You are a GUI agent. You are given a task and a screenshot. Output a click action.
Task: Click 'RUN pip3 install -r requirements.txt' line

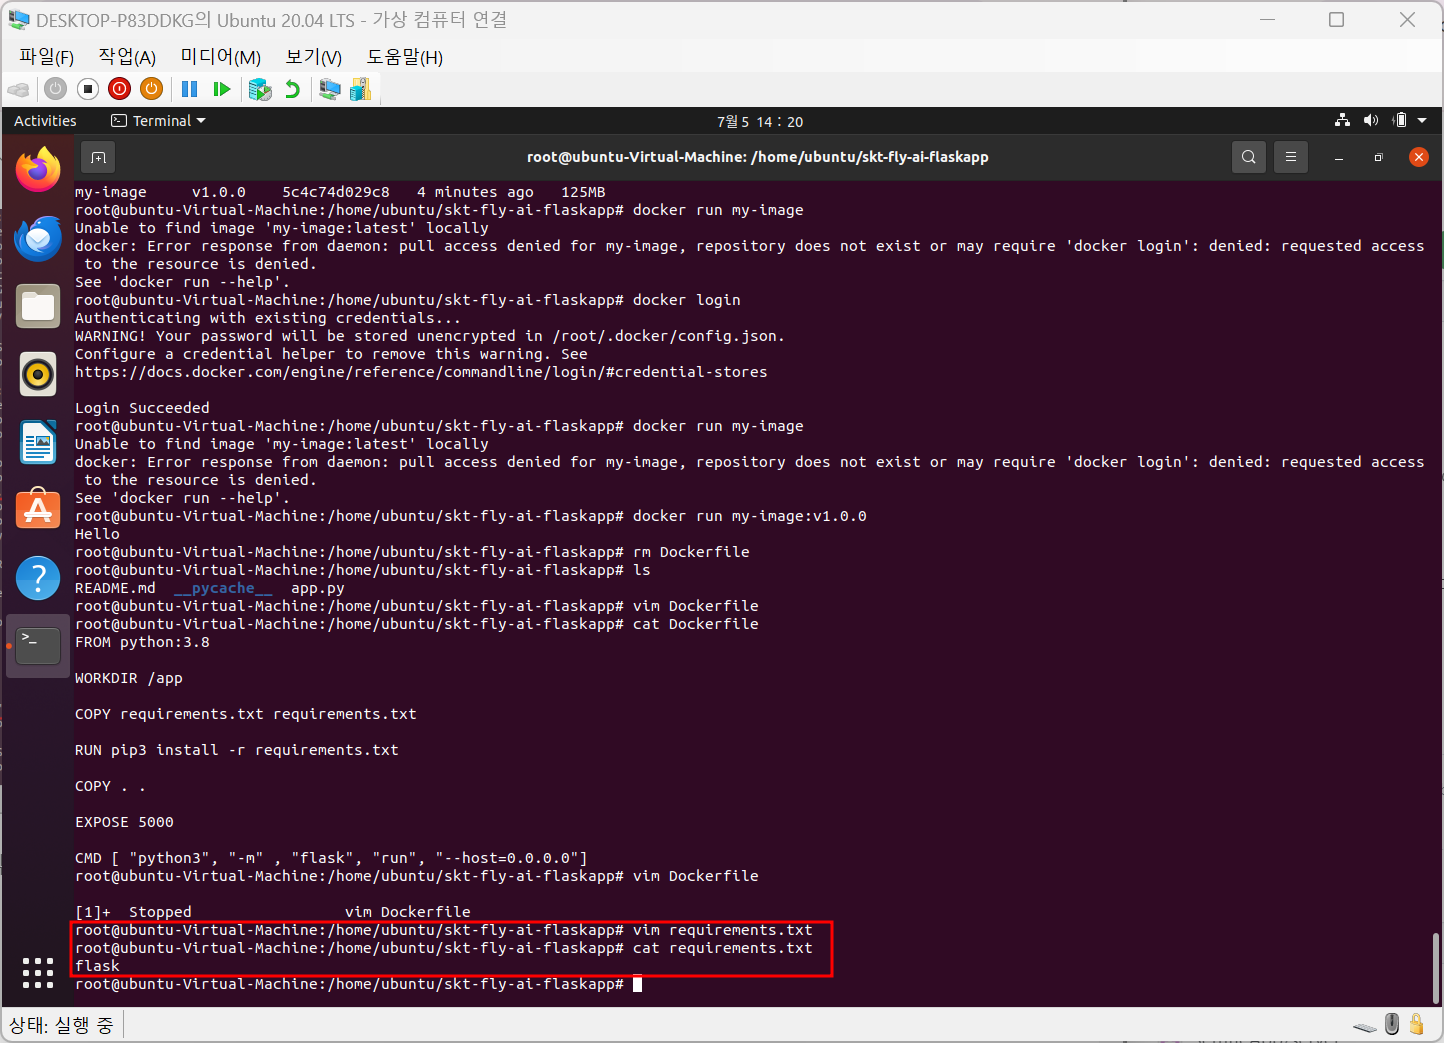[x=237, y=750]
